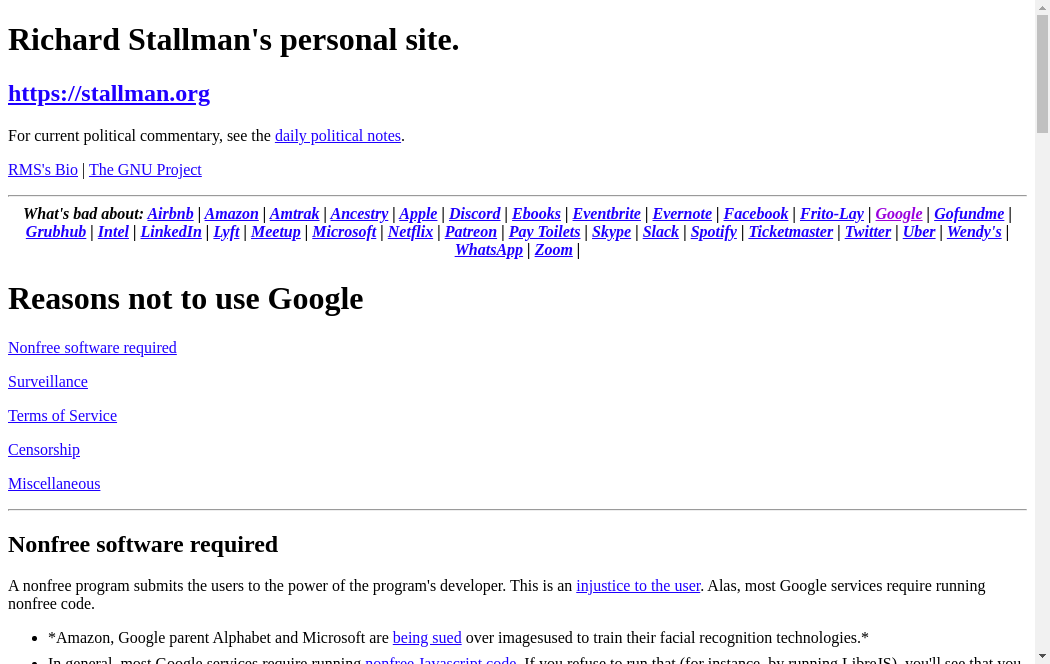This screenshot has height=664, width=1050.
Task: Click the scrollbar down arrow
Action: (1042, 656)
